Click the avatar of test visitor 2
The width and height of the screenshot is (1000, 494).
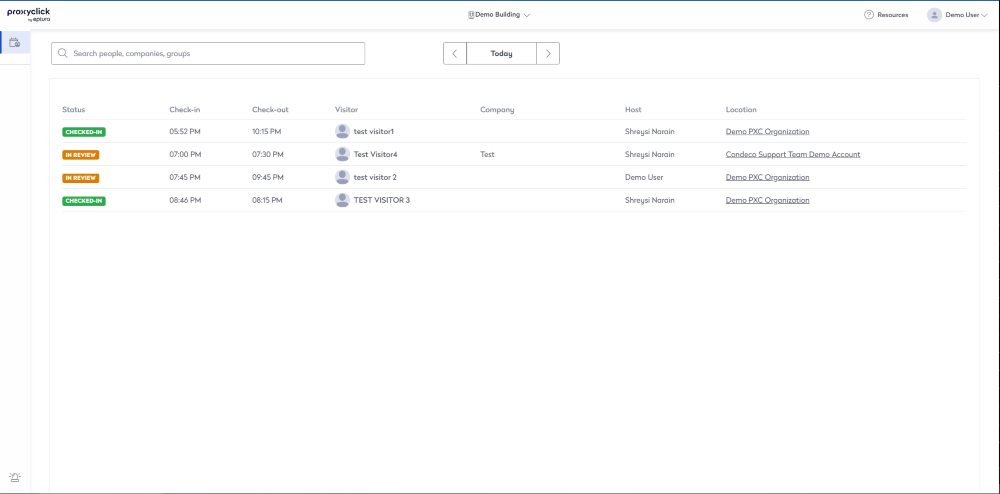[x=342, y=177]
